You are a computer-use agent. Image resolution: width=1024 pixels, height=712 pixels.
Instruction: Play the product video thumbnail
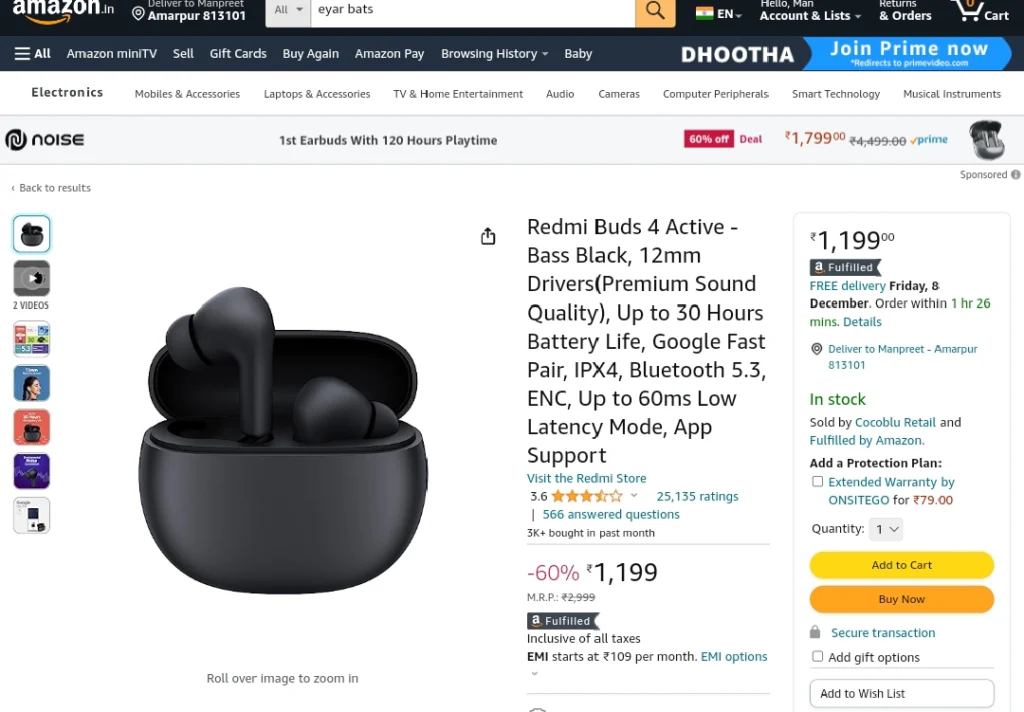tap(31, 278)
